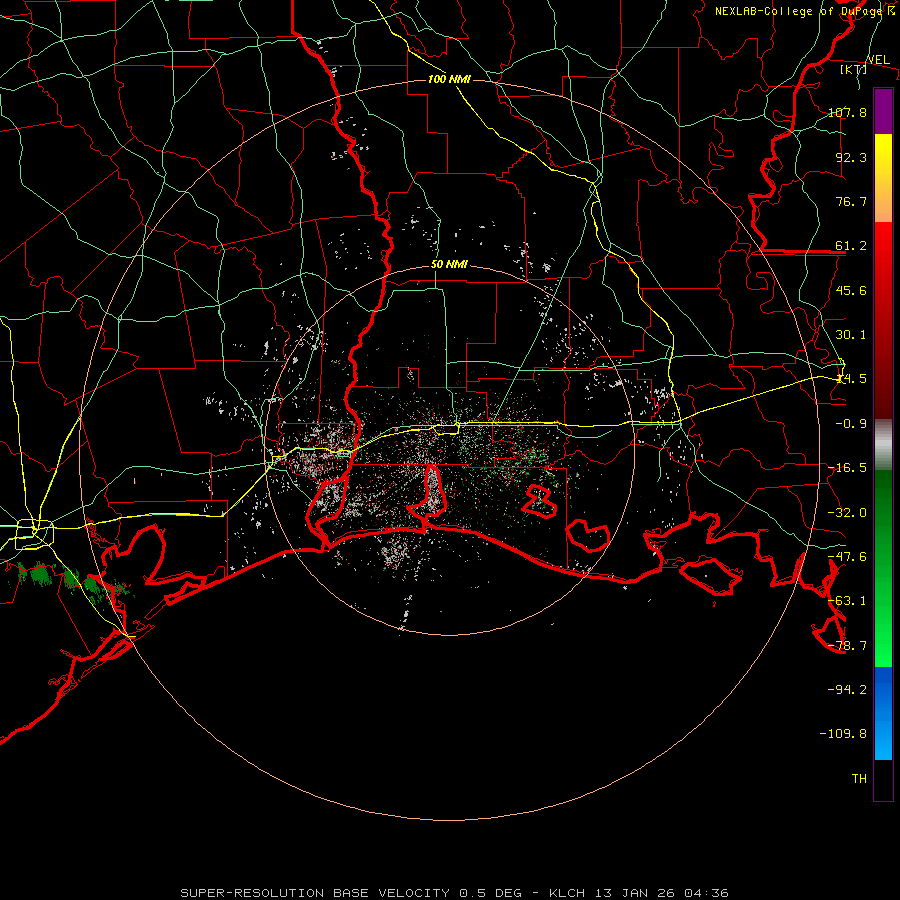Click the -47.6 velocity scale value
This screenshot has width=900, height=900.
847,557
